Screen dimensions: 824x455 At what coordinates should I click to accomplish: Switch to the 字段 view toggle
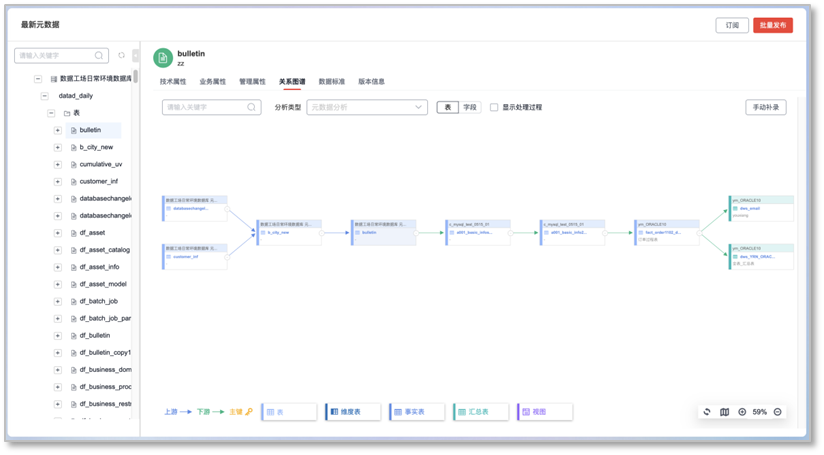(x=469, y=107)
